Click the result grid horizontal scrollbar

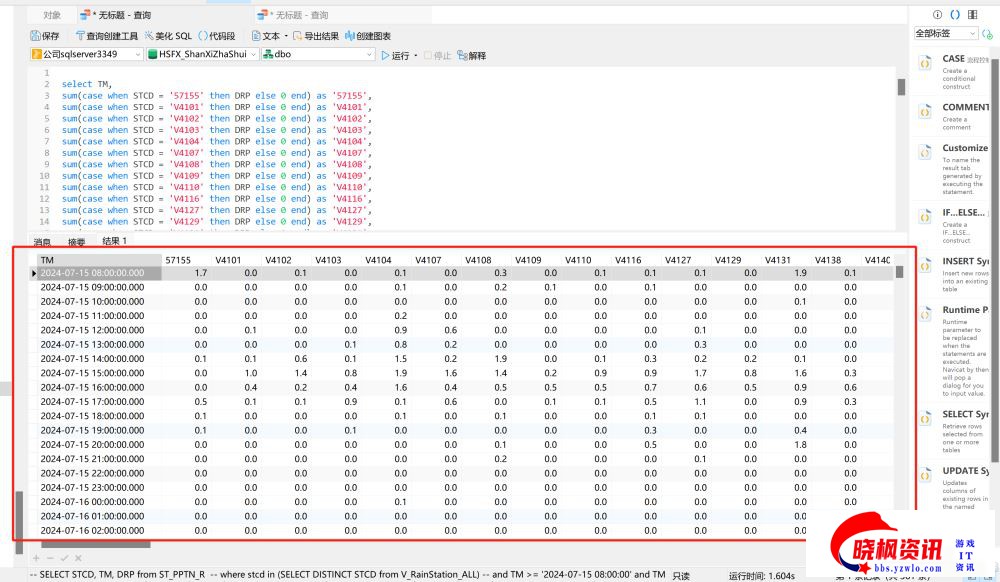[x=96, y=544]
